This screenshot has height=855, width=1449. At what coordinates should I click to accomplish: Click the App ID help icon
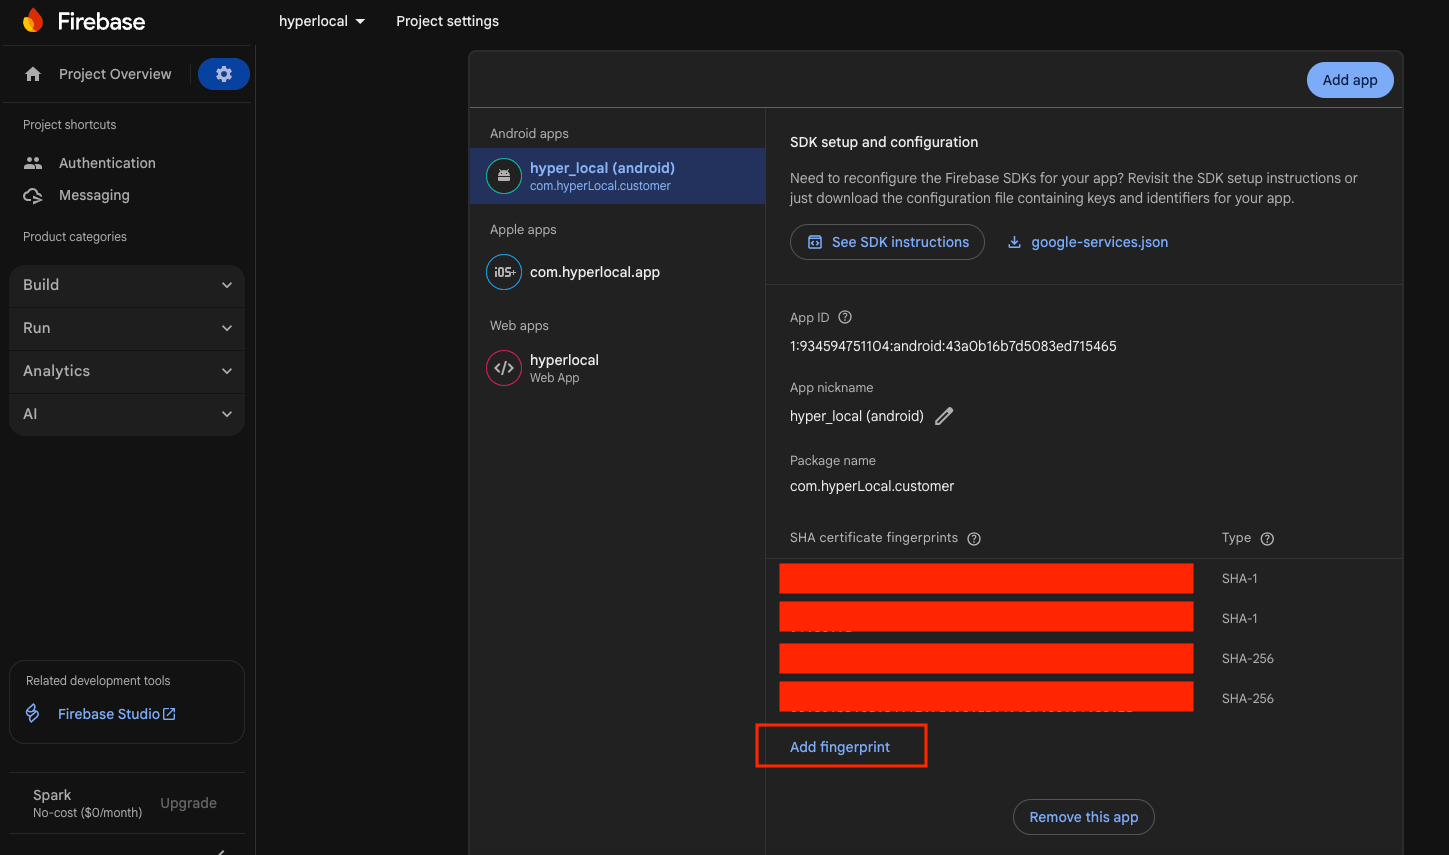point(845,317)
